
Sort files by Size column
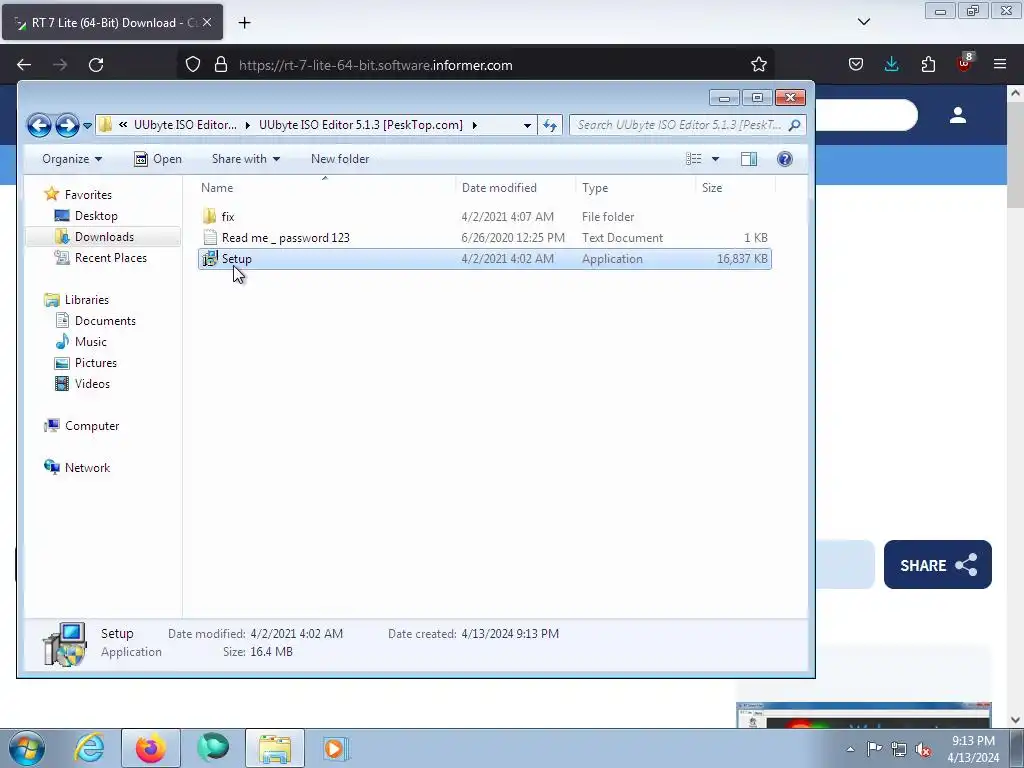[735, 187]
